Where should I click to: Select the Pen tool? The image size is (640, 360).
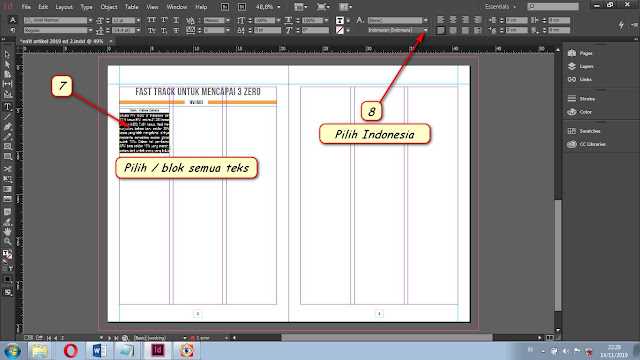(7, 127)
